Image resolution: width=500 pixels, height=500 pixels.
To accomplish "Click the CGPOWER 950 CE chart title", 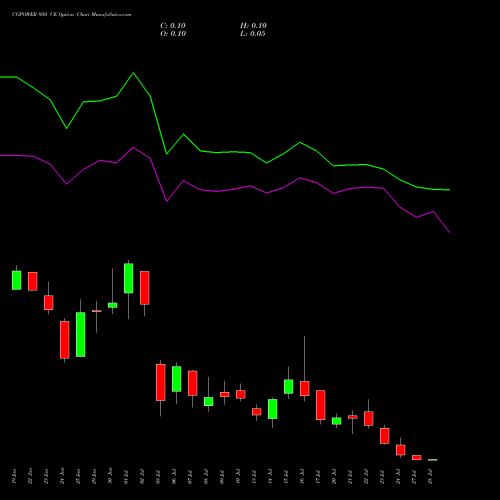I will click(x=71, y=15).
